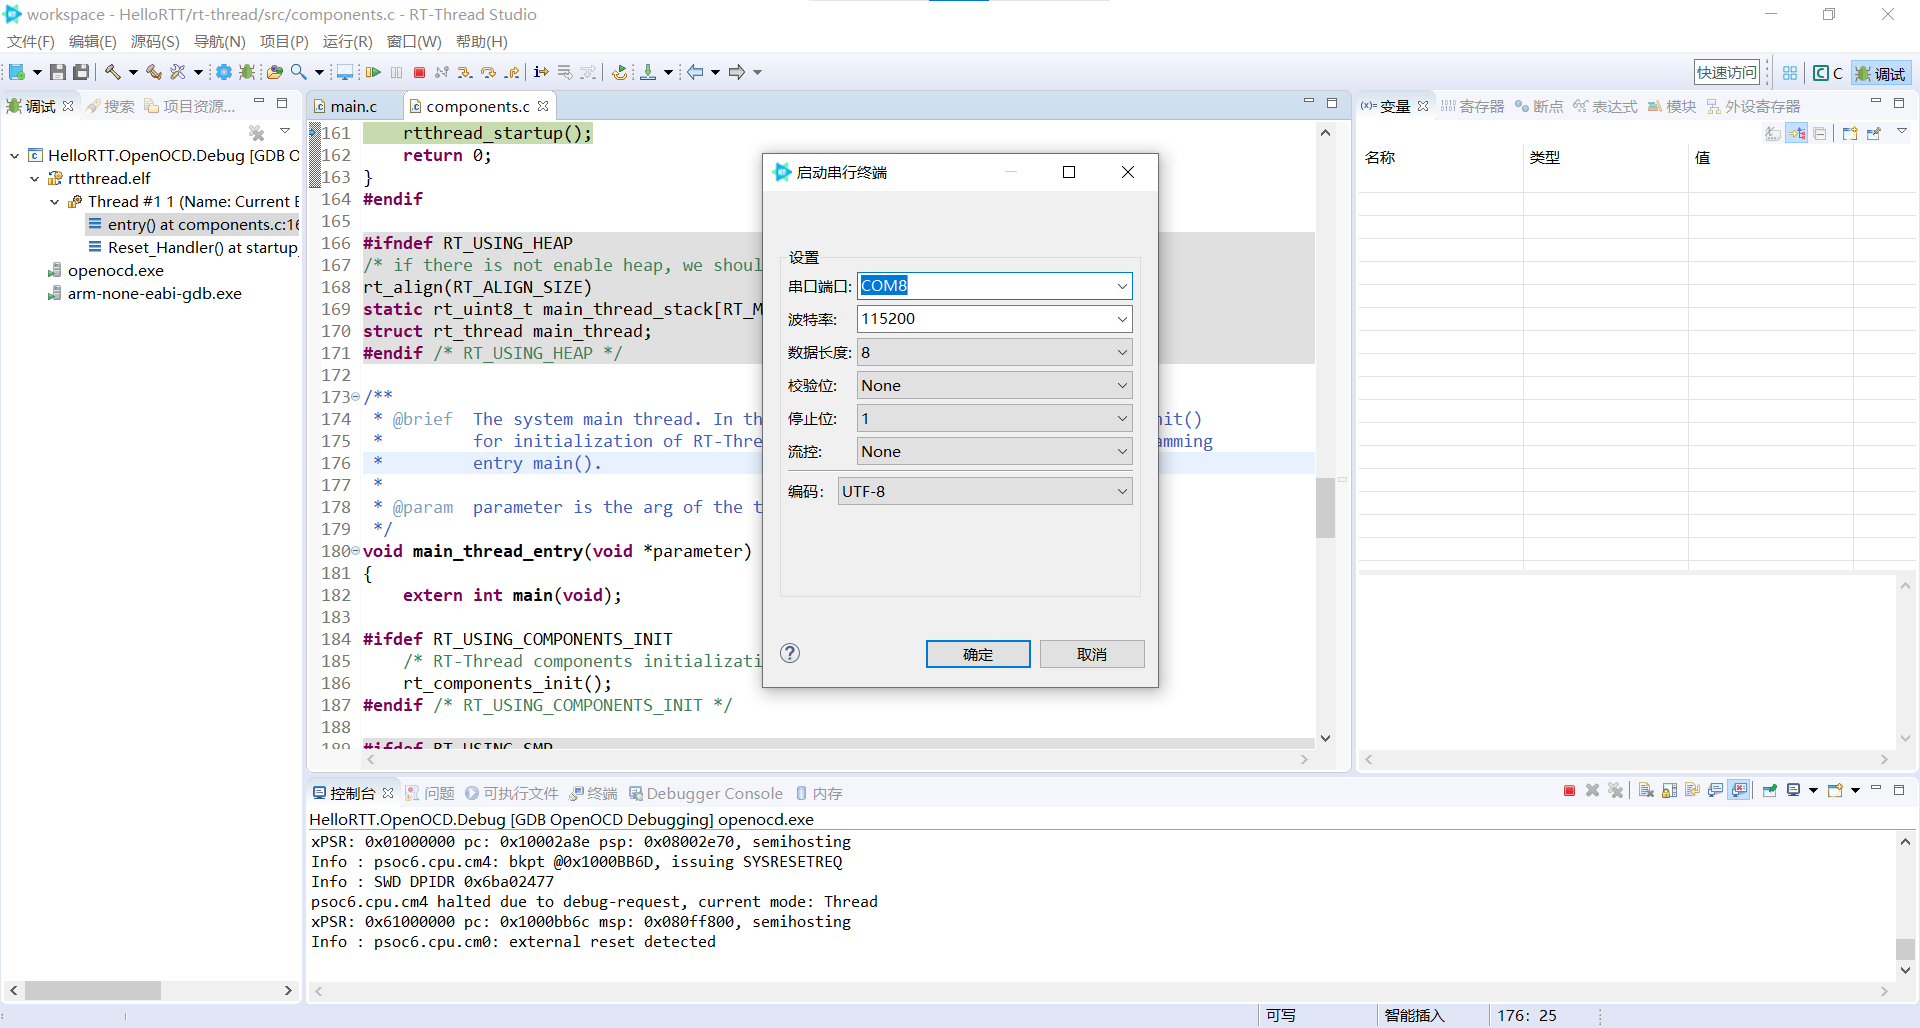Switch to the main.c editor tab
1920x1028 pixels.
click(354, 106)
